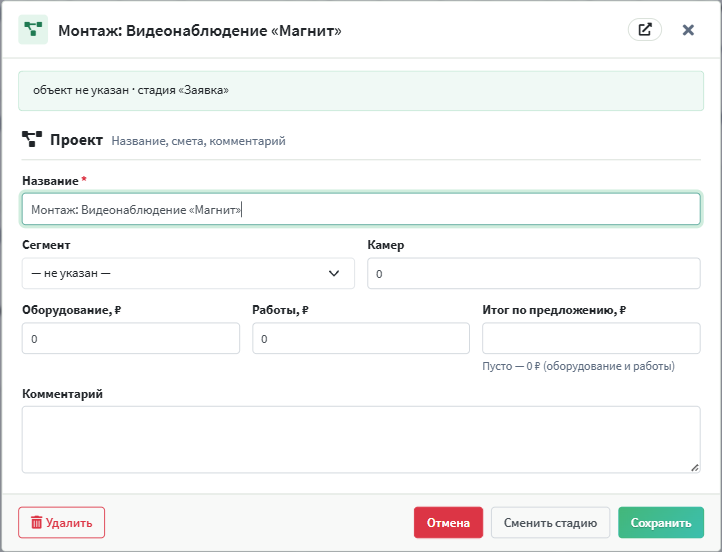Click the Название label
Viewport: 722px width, 552px height.
pos(50,181)
